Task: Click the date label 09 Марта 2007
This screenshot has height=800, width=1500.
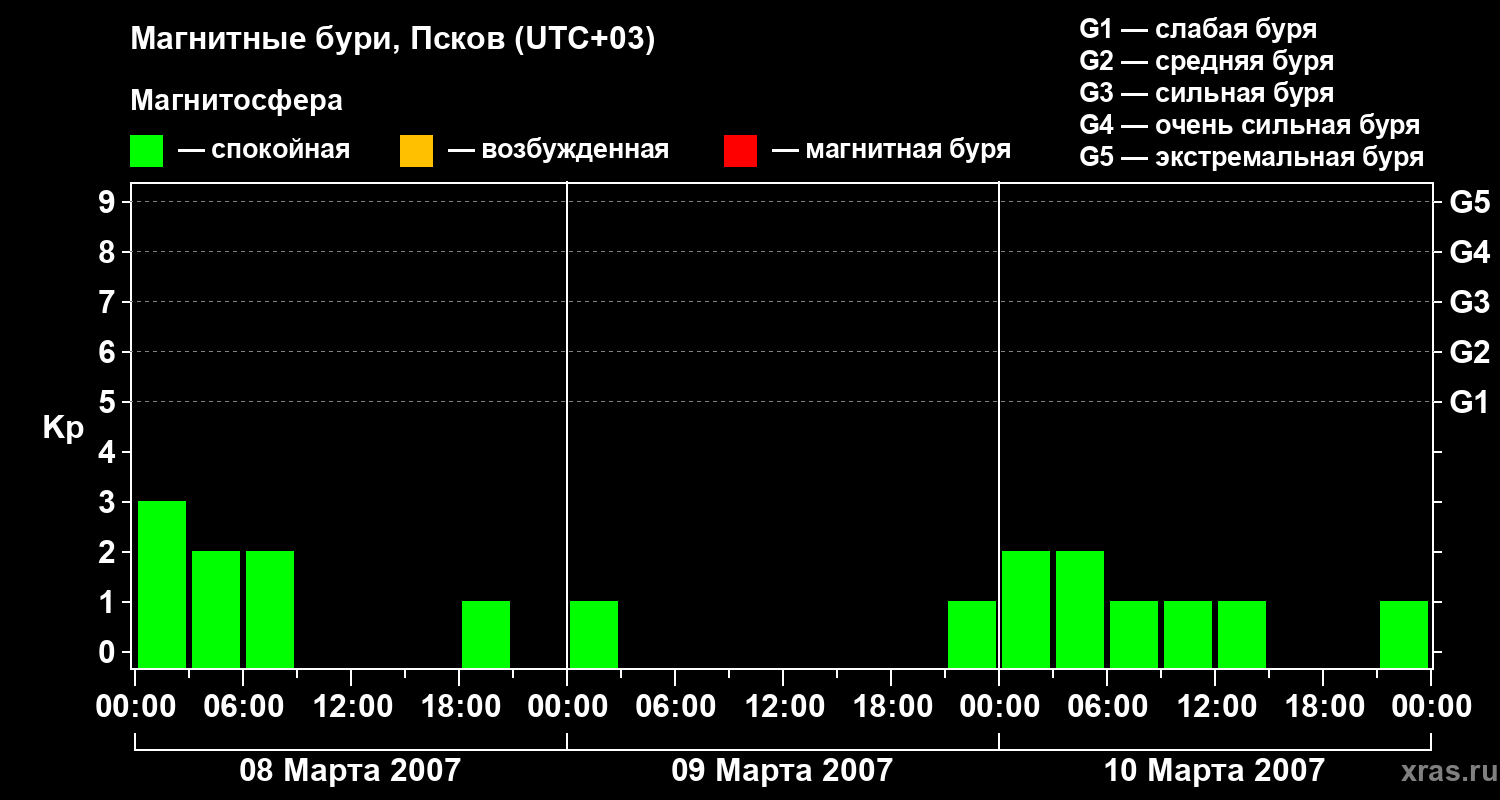Action: click(782, 770)
